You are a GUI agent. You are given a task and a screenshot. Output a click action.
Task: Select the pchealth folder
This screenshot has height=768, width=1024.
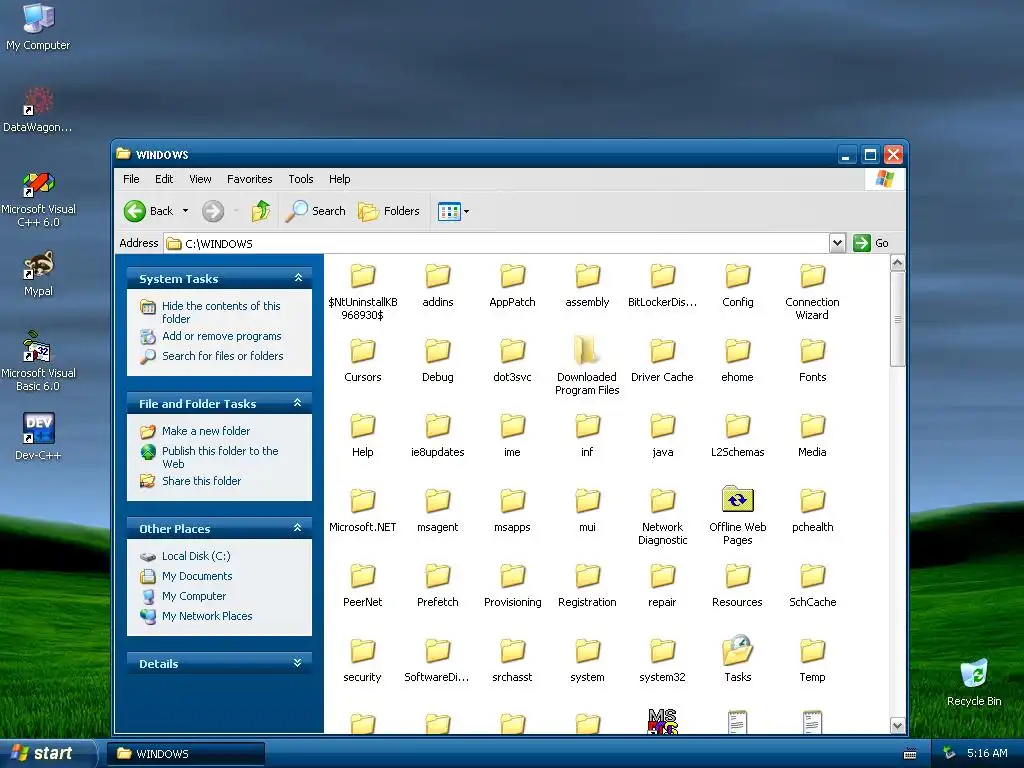click(x=812, y=511)
